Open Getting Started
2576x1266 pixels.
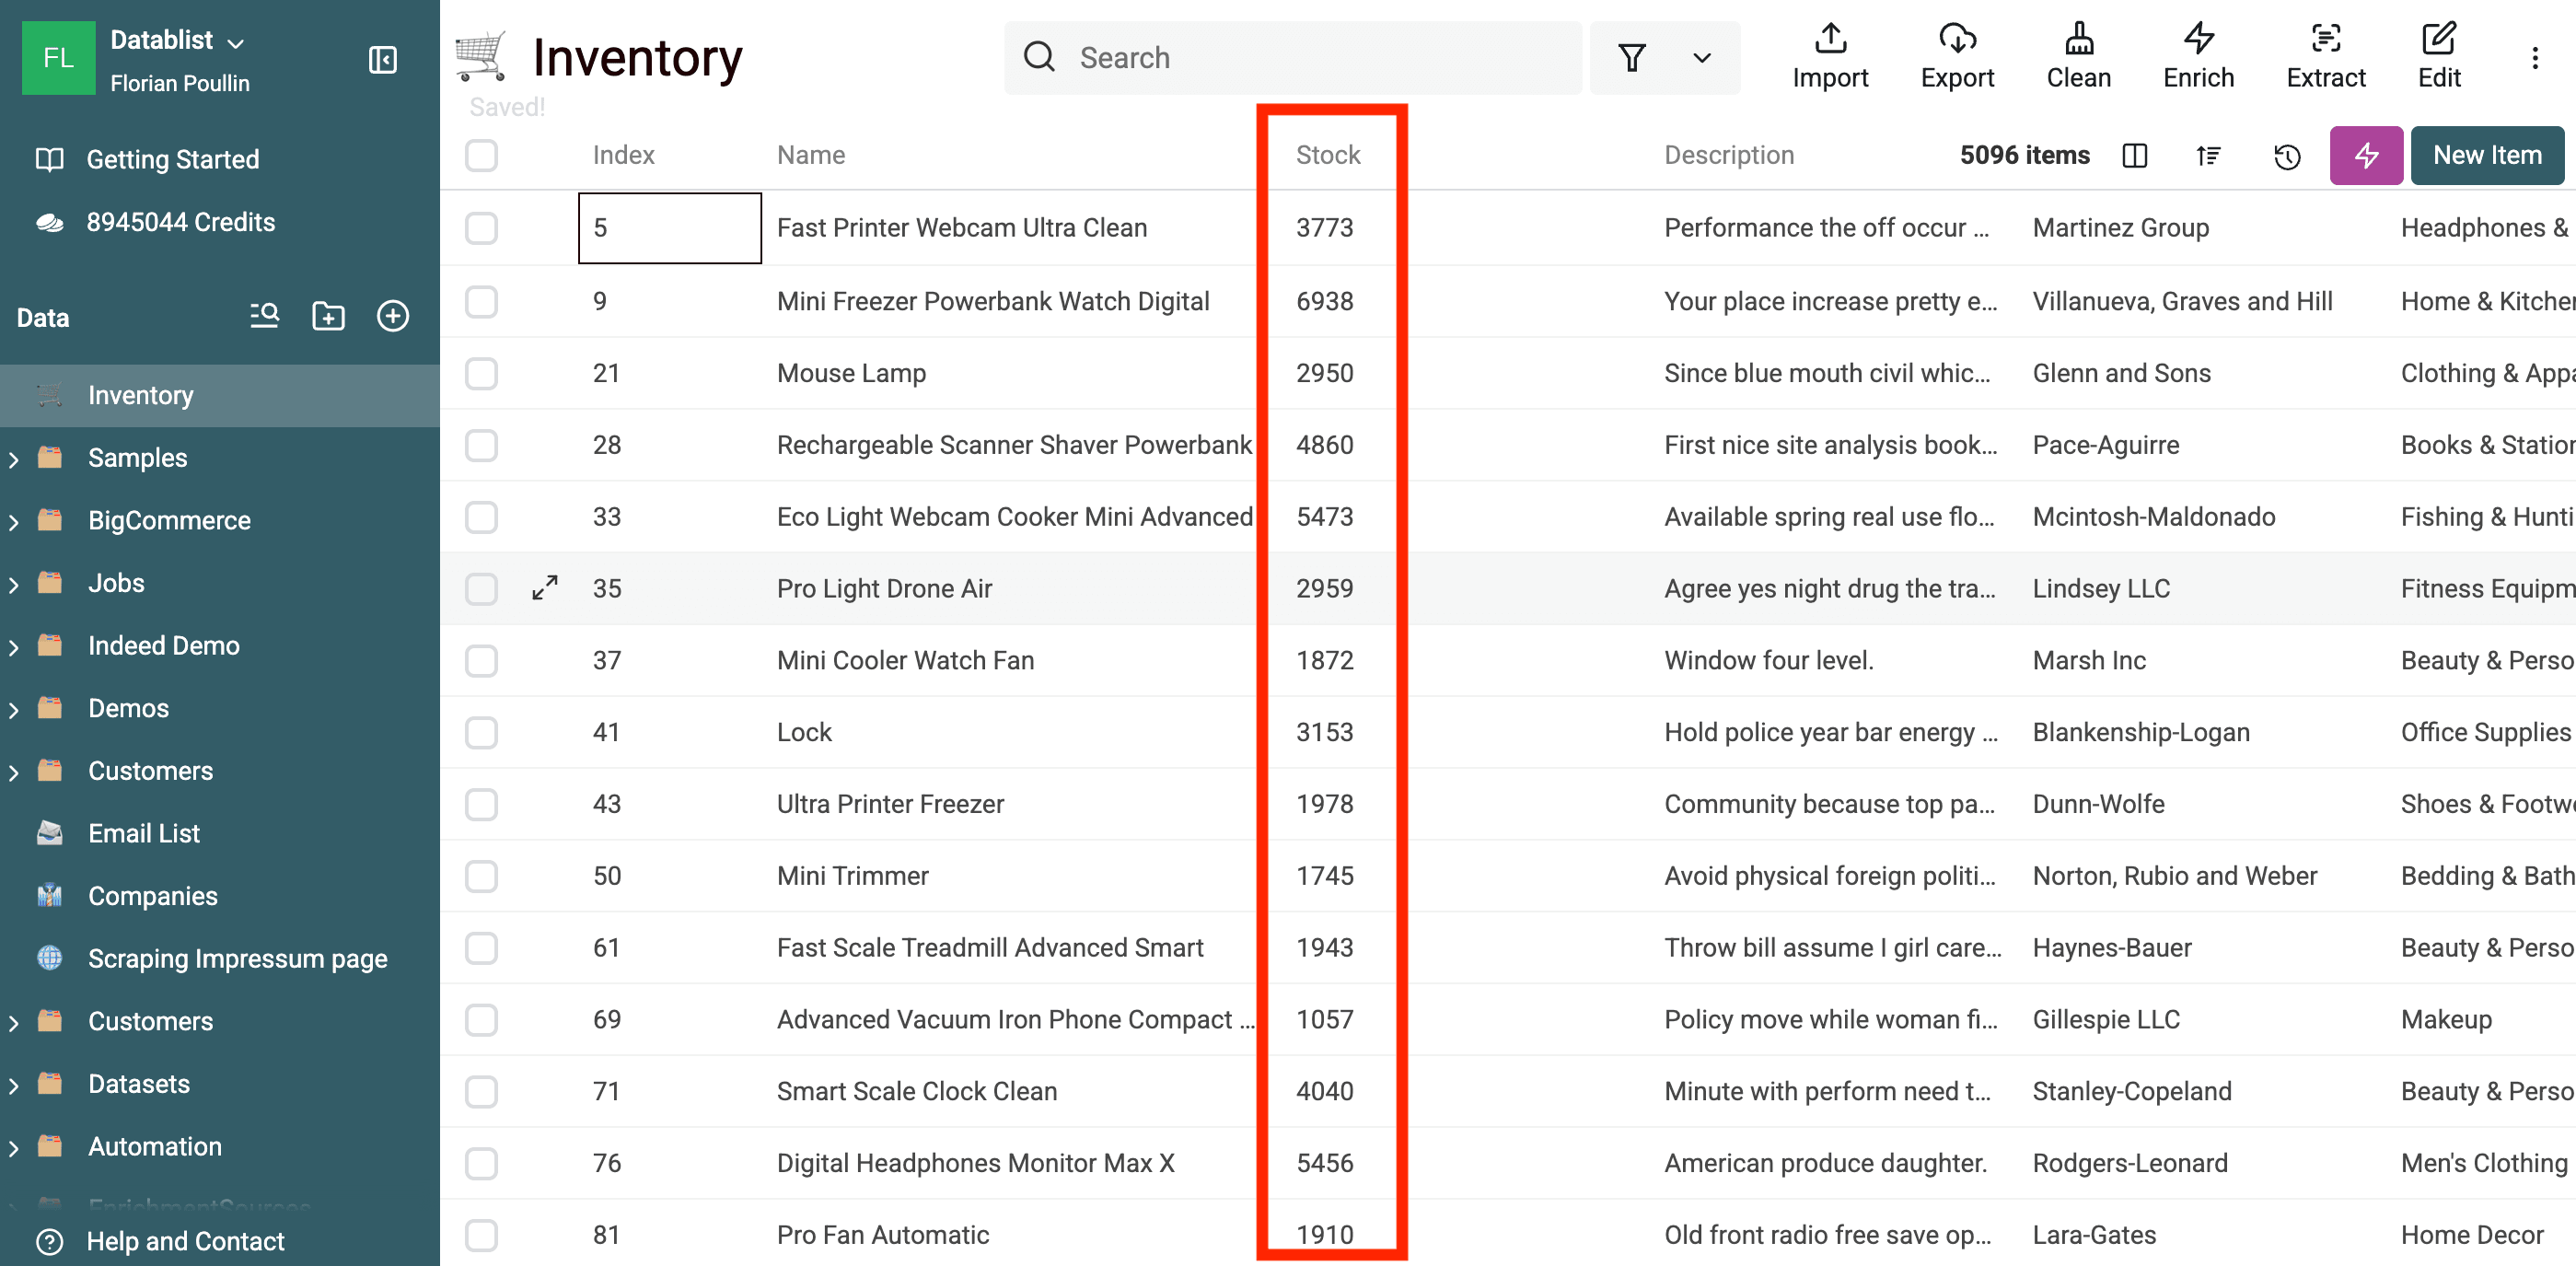[172, 158]
